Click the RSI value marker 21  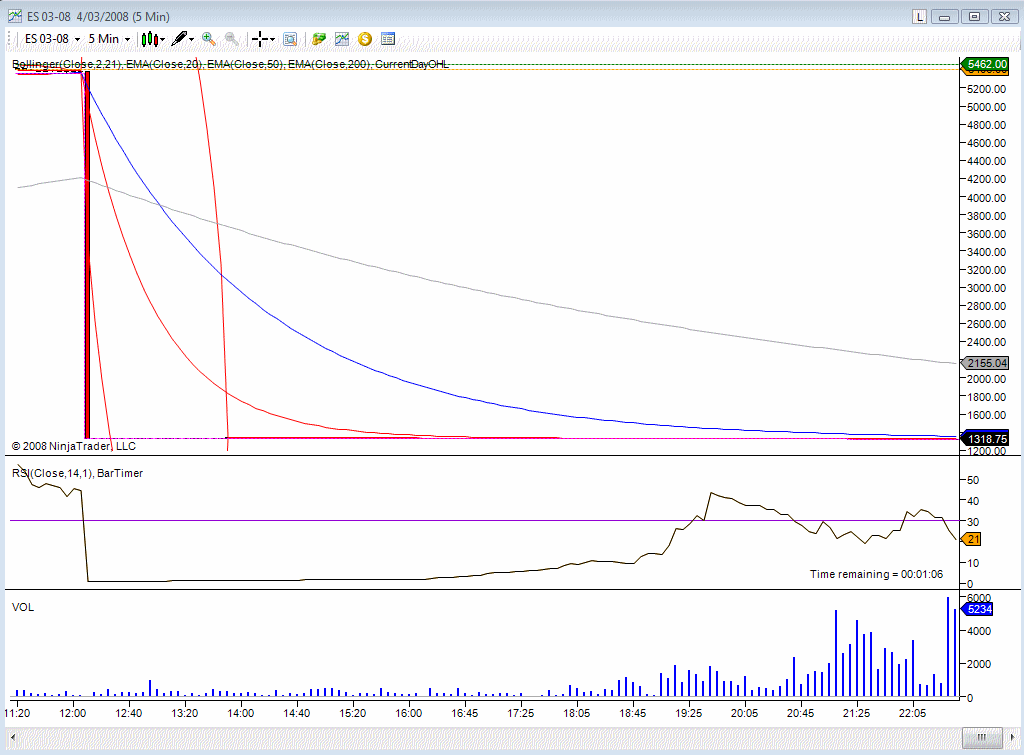tap(972, 539)
